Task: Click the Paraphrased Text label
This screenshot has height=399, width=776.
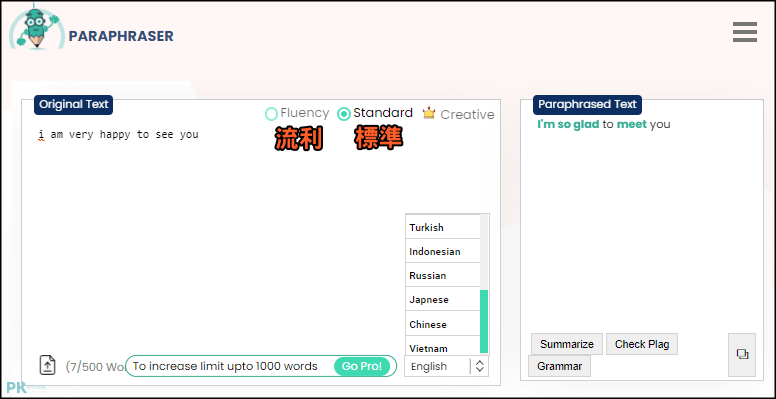Action: tap(587, 104)
